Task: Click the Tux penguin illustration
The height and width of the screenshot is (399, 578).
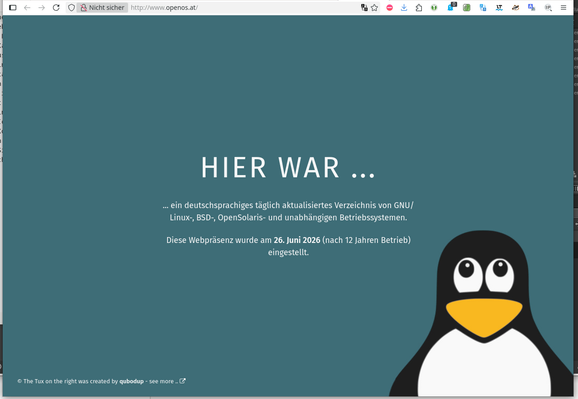Action: pos(482,313)
